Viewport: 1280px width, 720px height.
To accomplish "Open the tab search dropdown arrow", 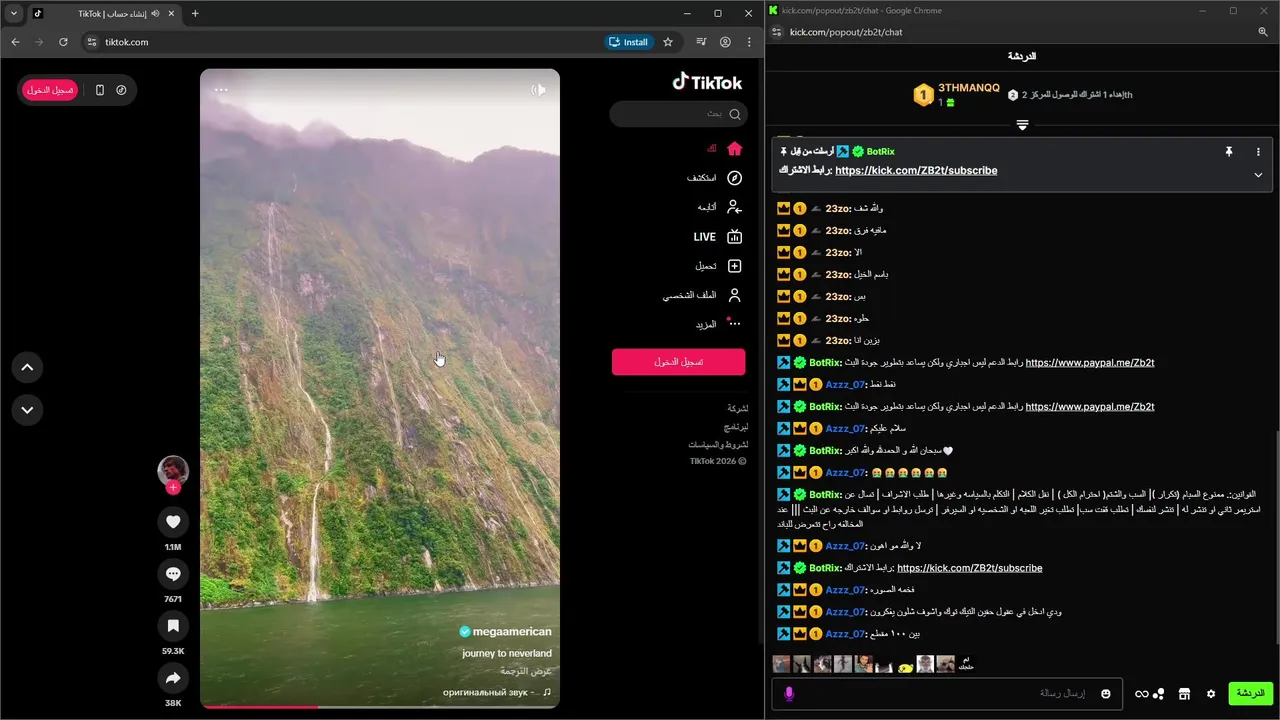I will pyautogui.click(x=14, y=14).
